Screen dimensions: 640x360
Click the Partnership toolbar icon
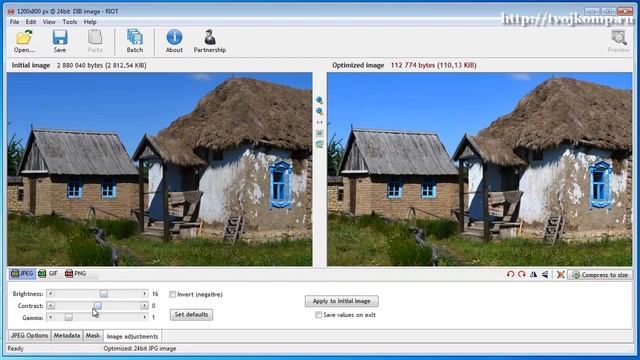(210, 41)
